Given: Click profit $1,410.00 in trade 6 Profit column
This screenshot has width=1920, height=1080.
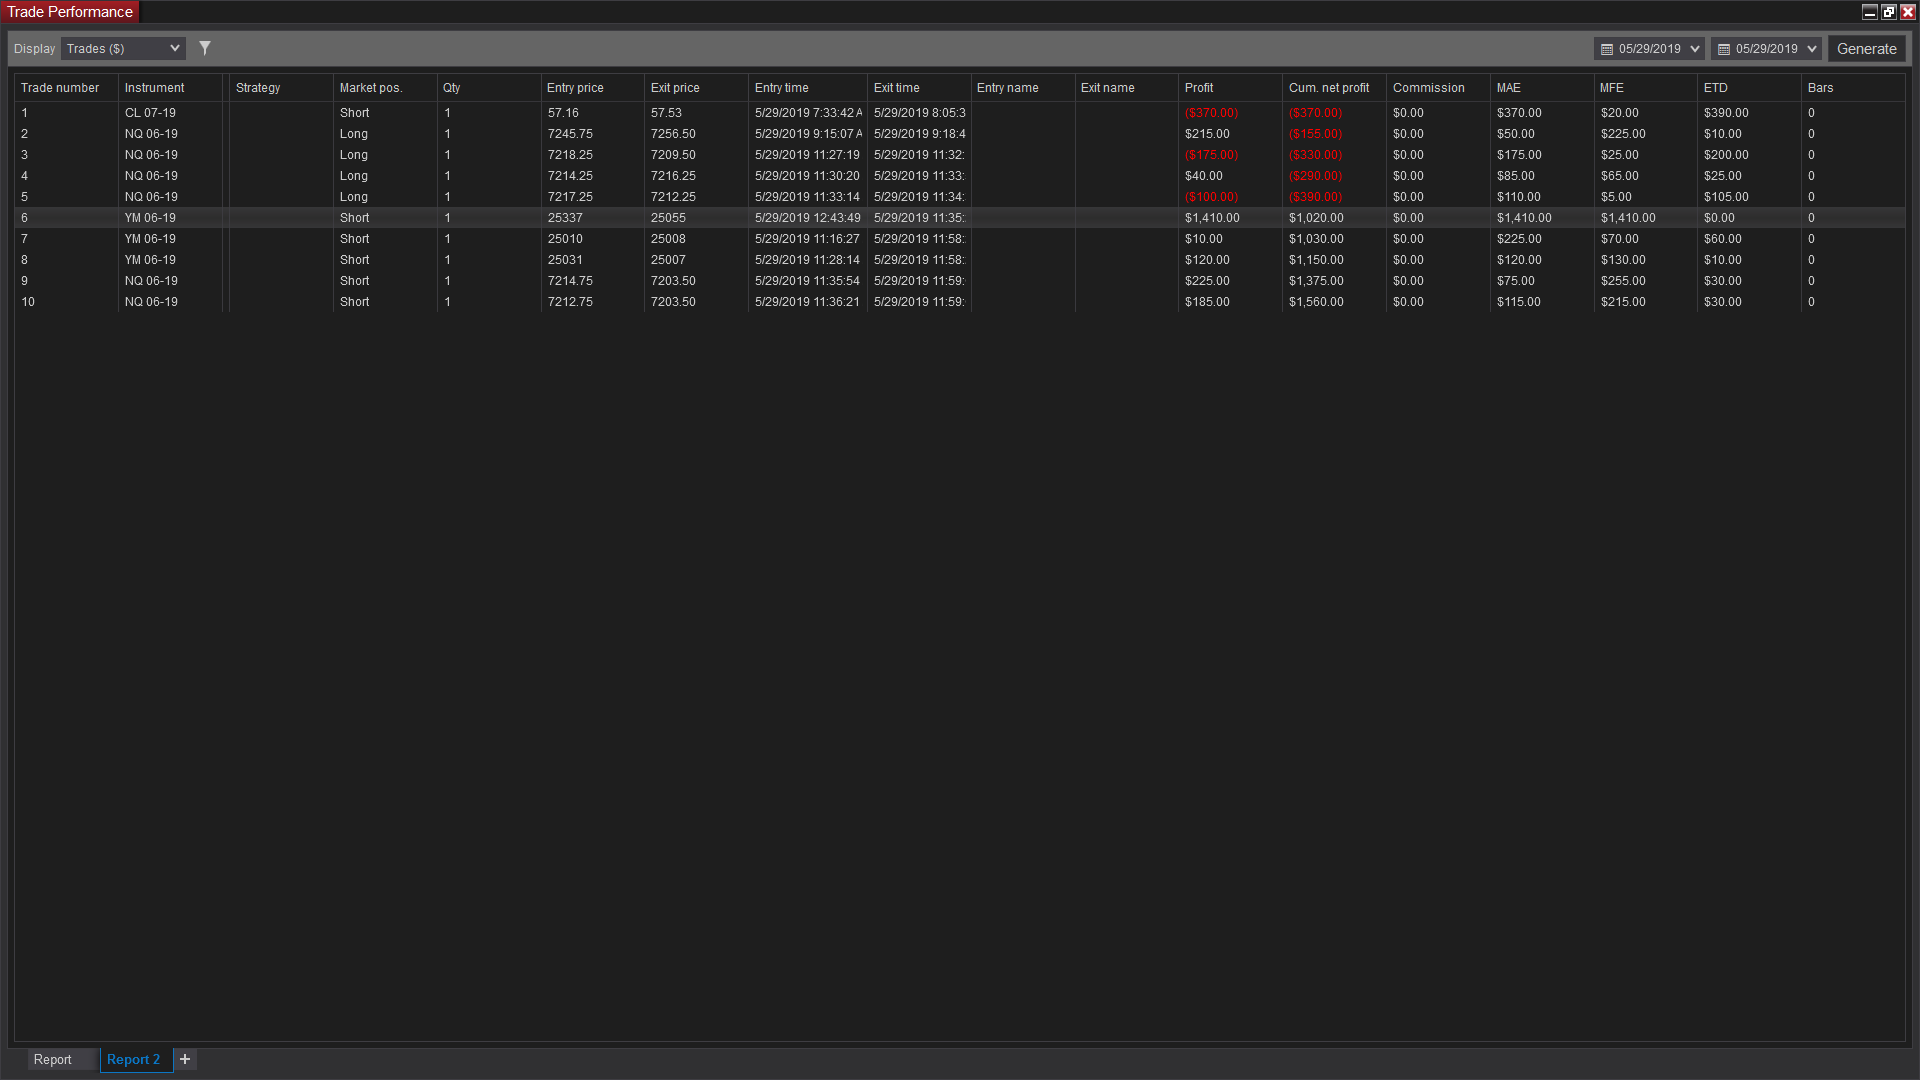Looking at the screenshot, I should pos(1212,218).
